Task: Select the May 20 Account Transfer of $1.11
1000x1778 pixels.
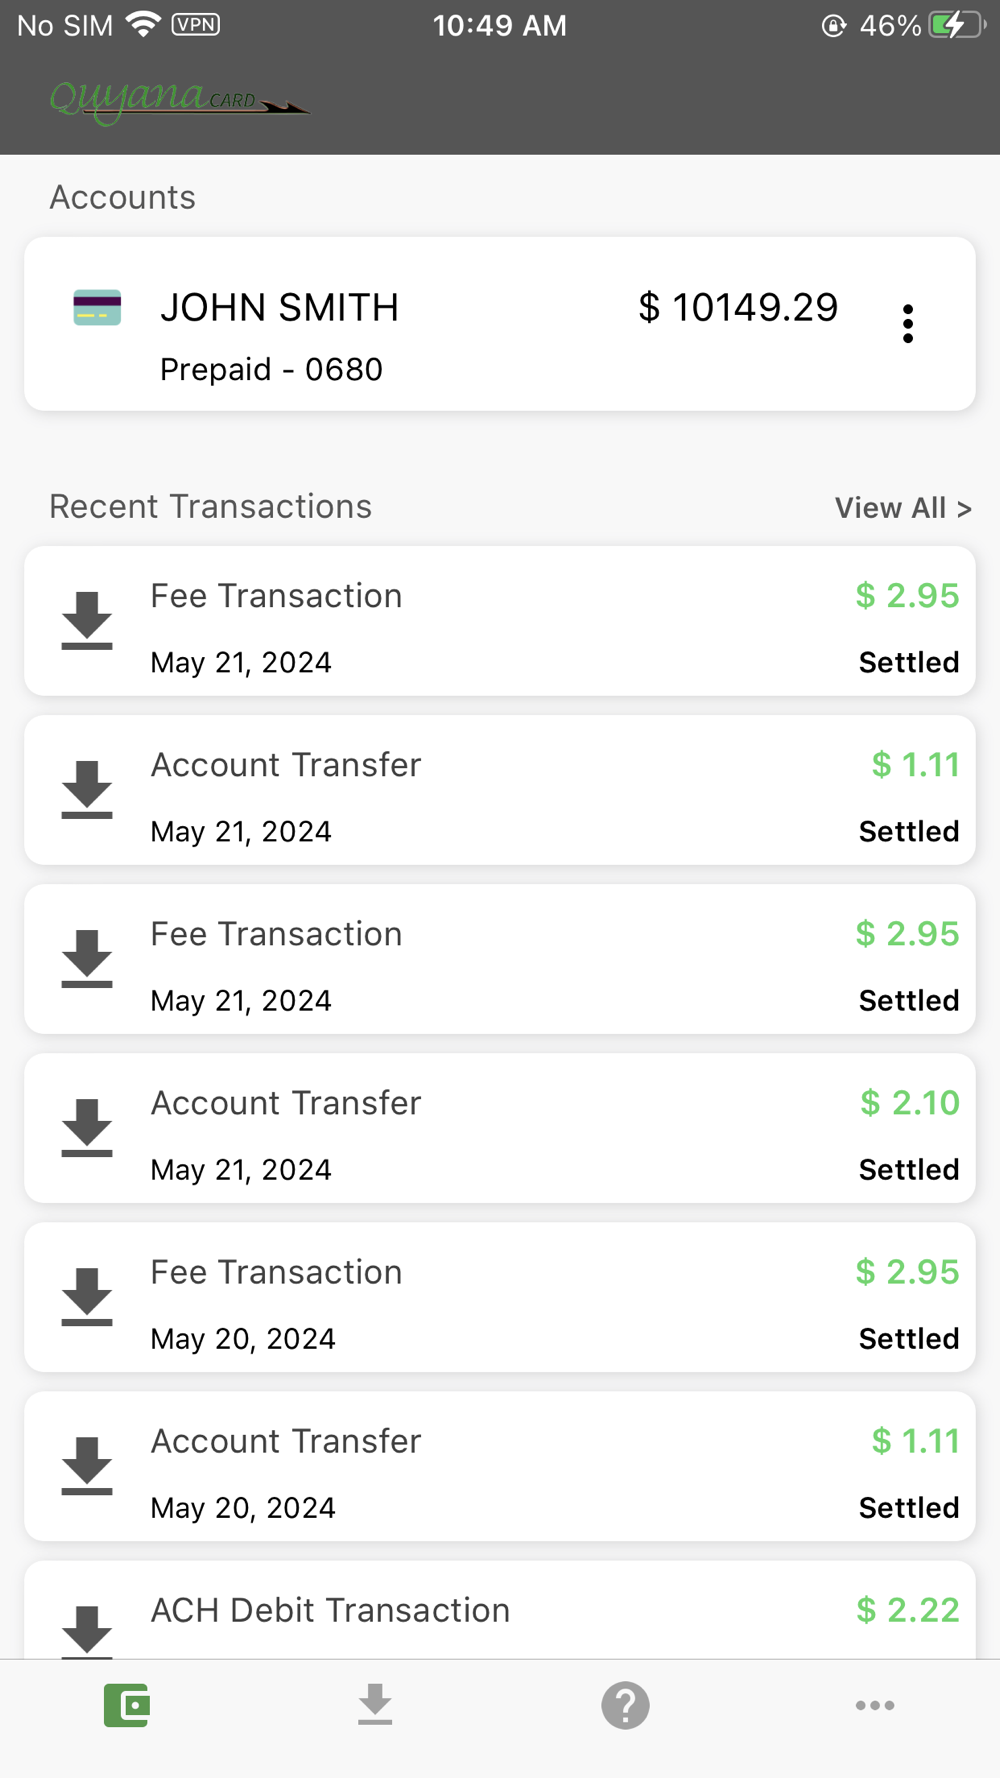Action: (500, 1466)
